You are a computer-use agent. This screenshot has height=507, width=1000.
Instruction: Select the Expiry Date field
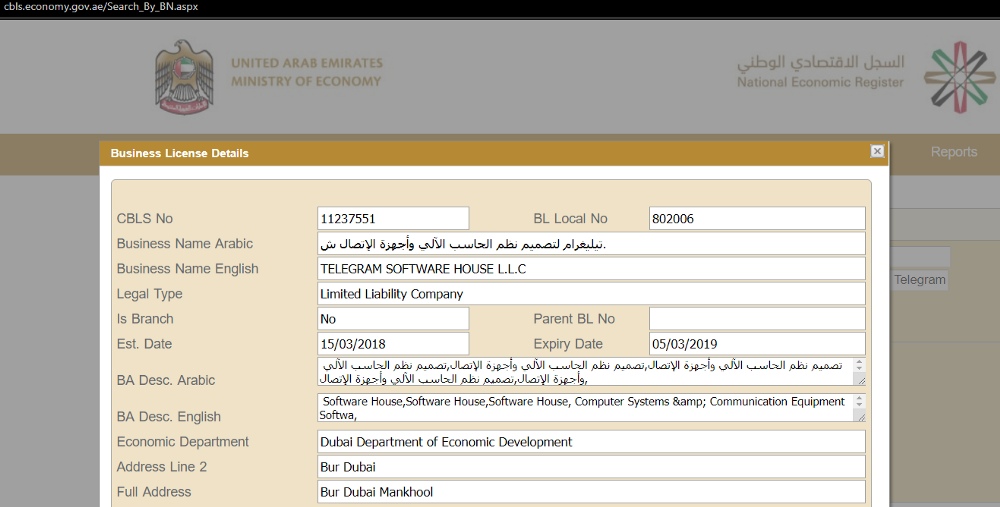[x=756, y=344]
